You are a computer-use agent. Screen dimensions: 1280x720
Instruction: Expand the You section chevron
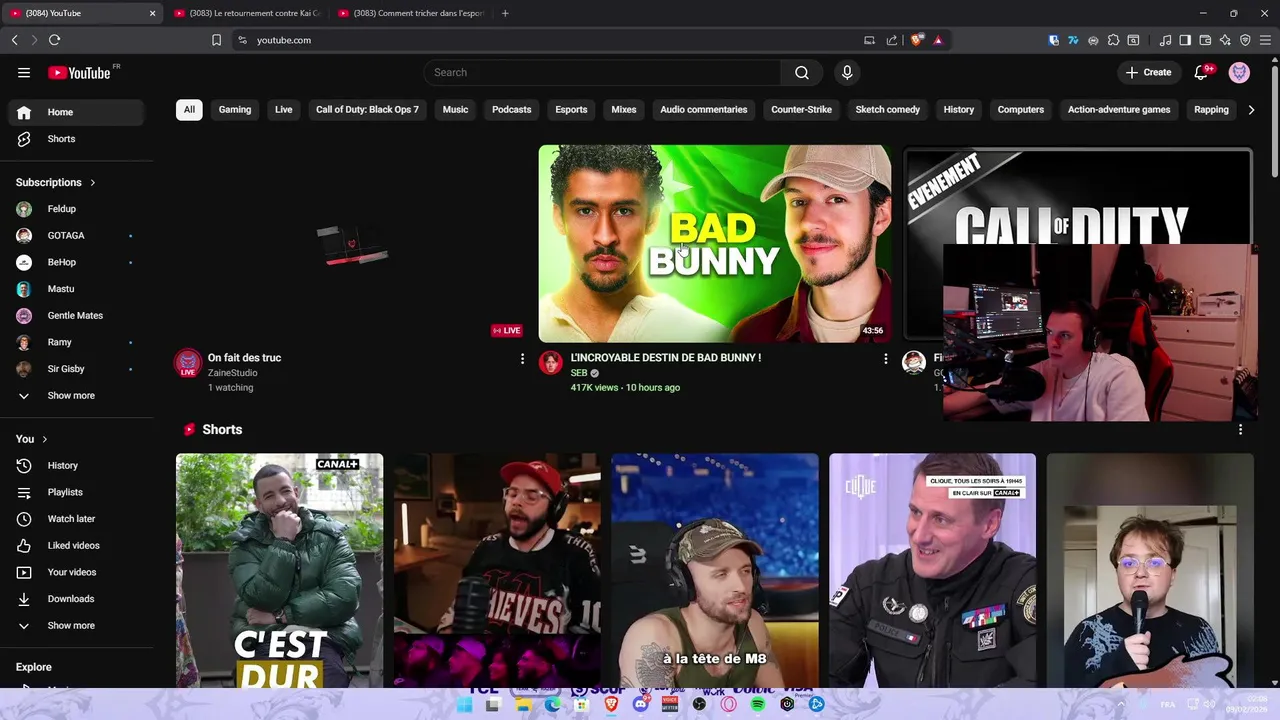(44, 439)
